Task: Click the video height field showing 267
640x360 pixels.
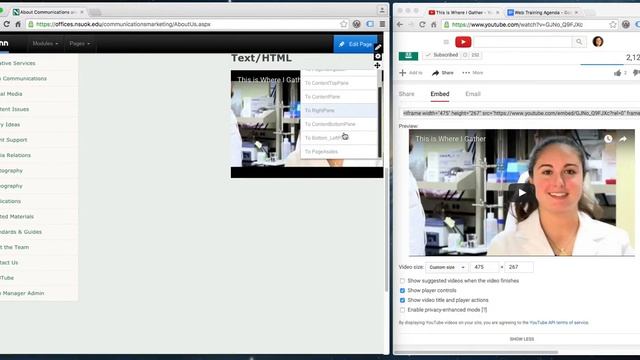Action: [519, 267]
